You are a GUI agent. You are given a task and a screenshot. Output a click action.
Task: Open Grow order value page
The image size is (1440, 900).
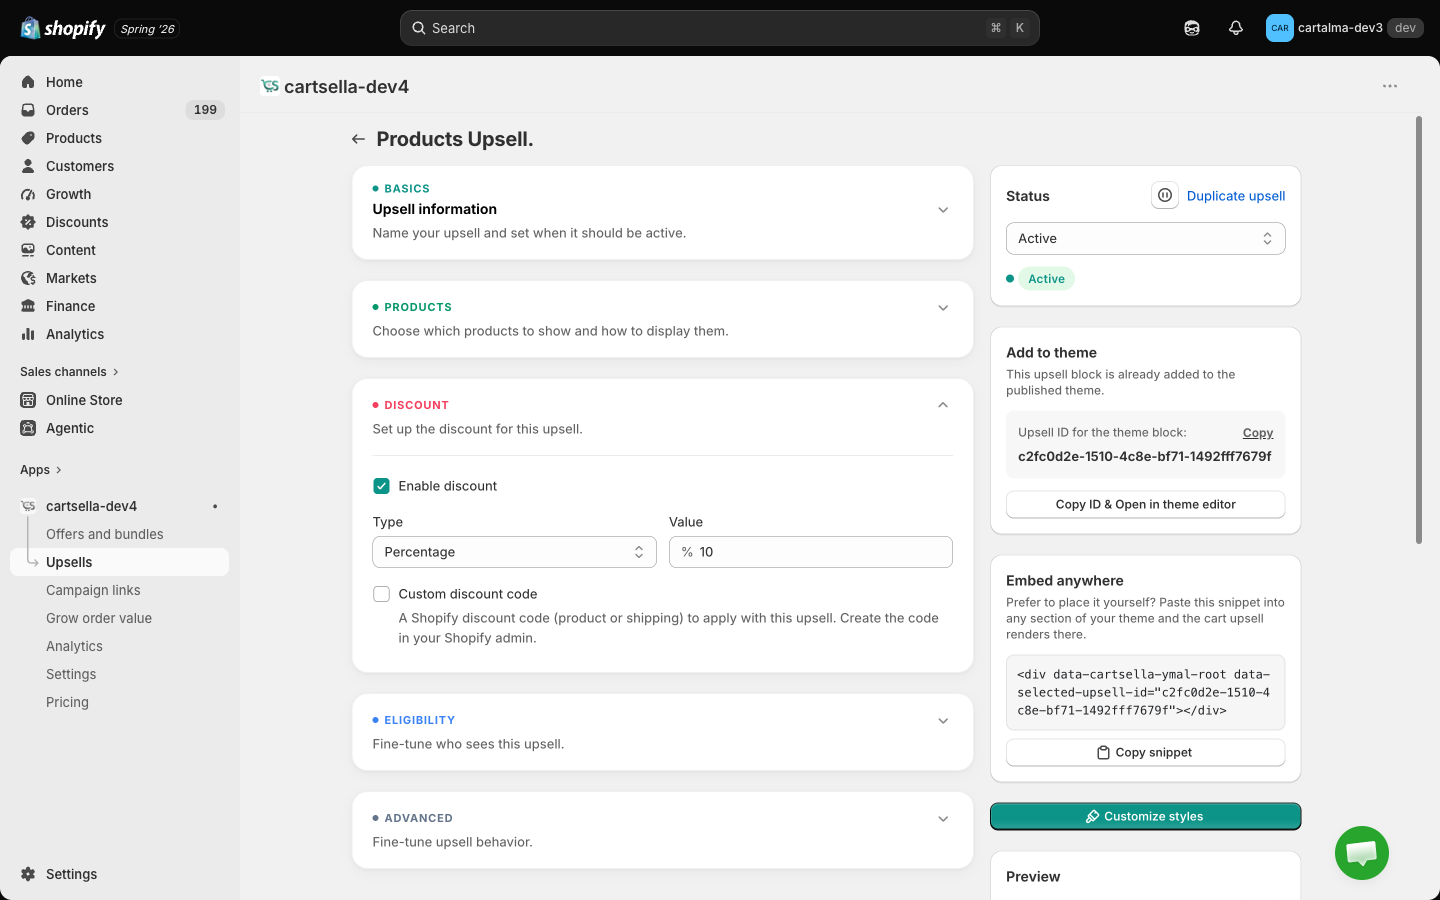(99, 618)
